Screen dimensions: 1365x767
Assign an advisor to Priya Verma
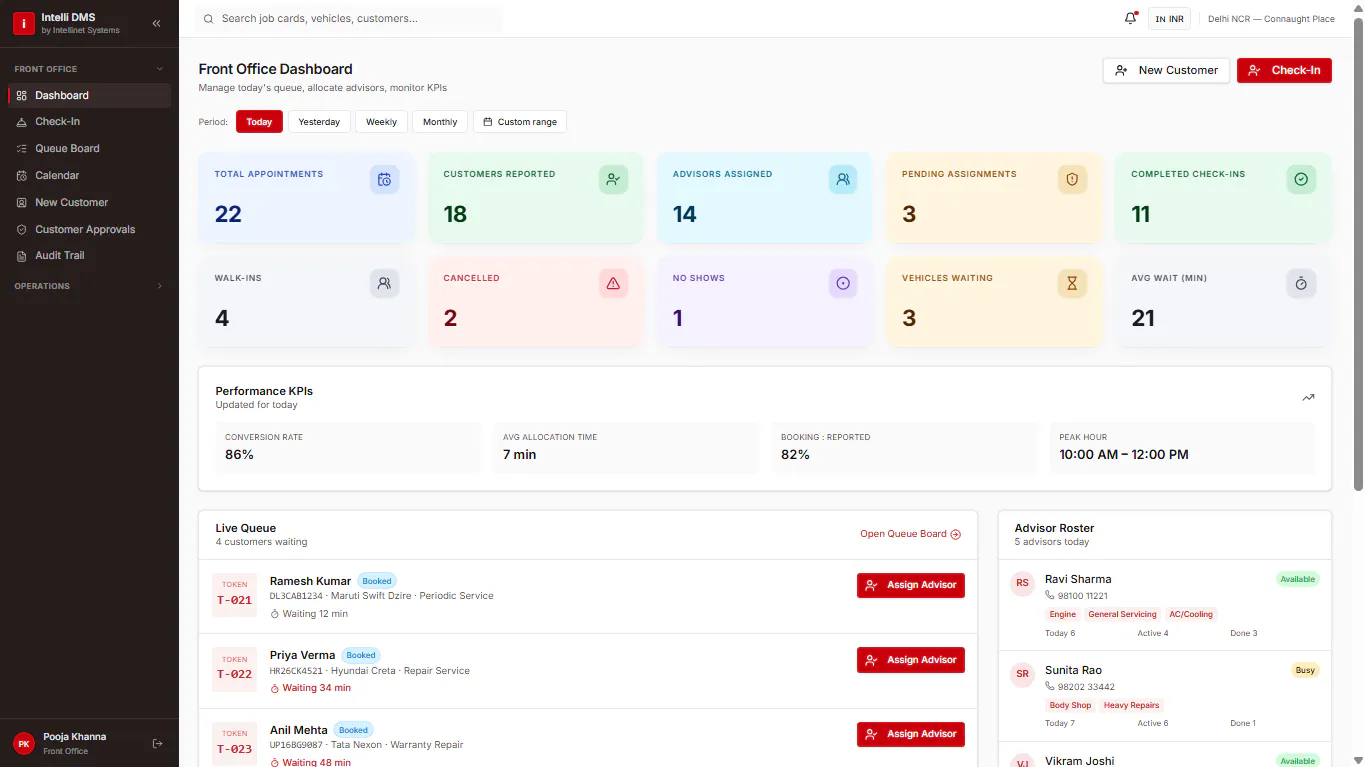[x=911, y=660]
